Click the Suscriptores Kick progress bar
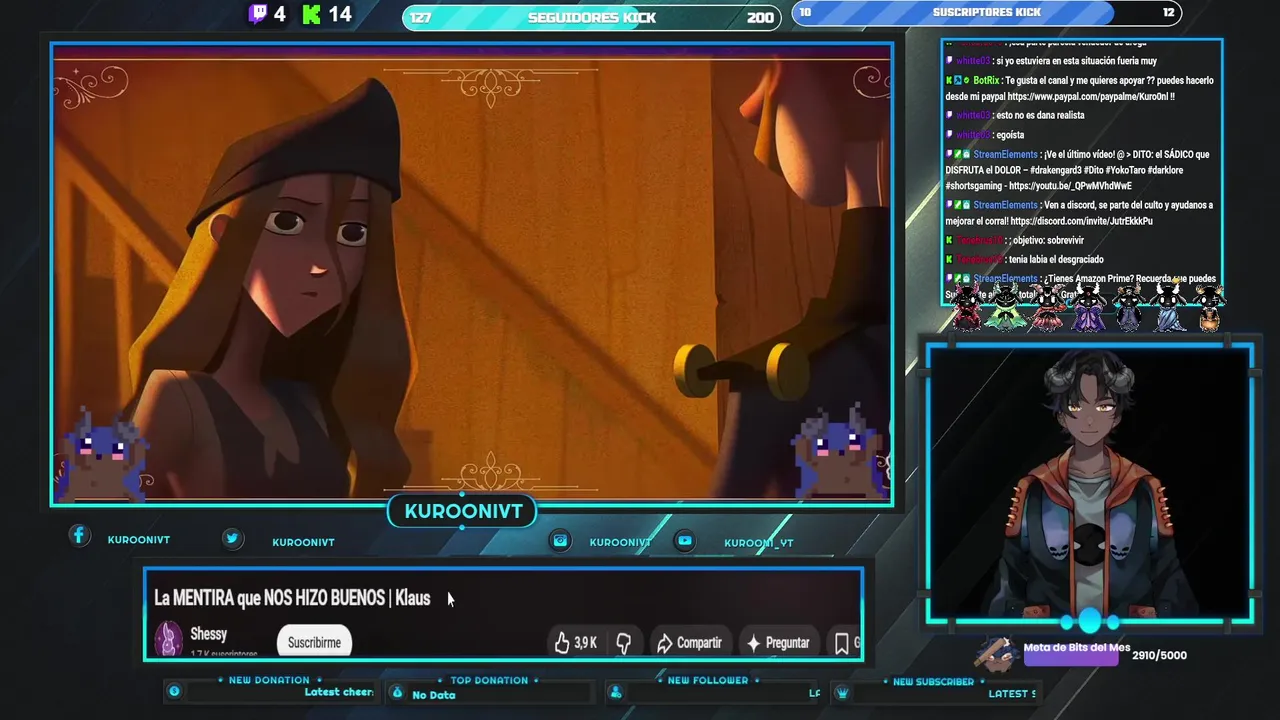Screen dimensions: 1280x720 pyautogui.click(x=987, y=12)
